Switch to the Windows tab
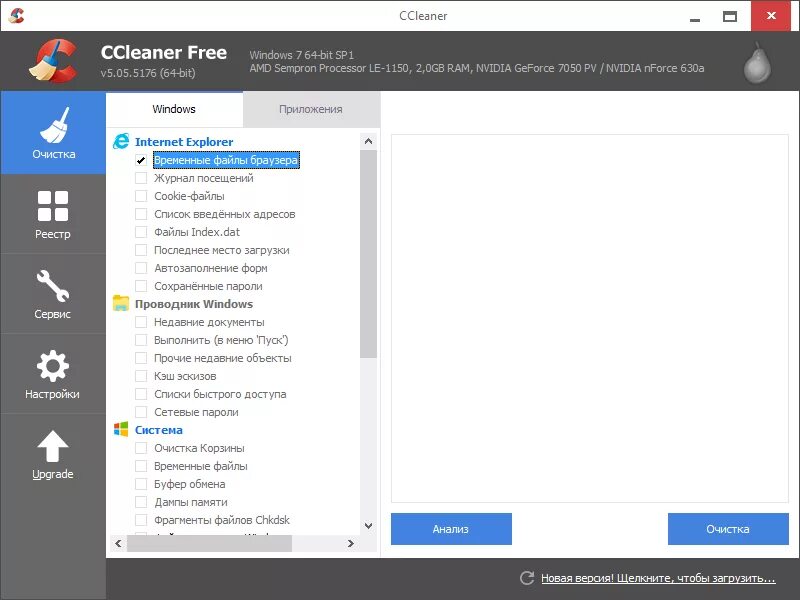 click(174, 109)
